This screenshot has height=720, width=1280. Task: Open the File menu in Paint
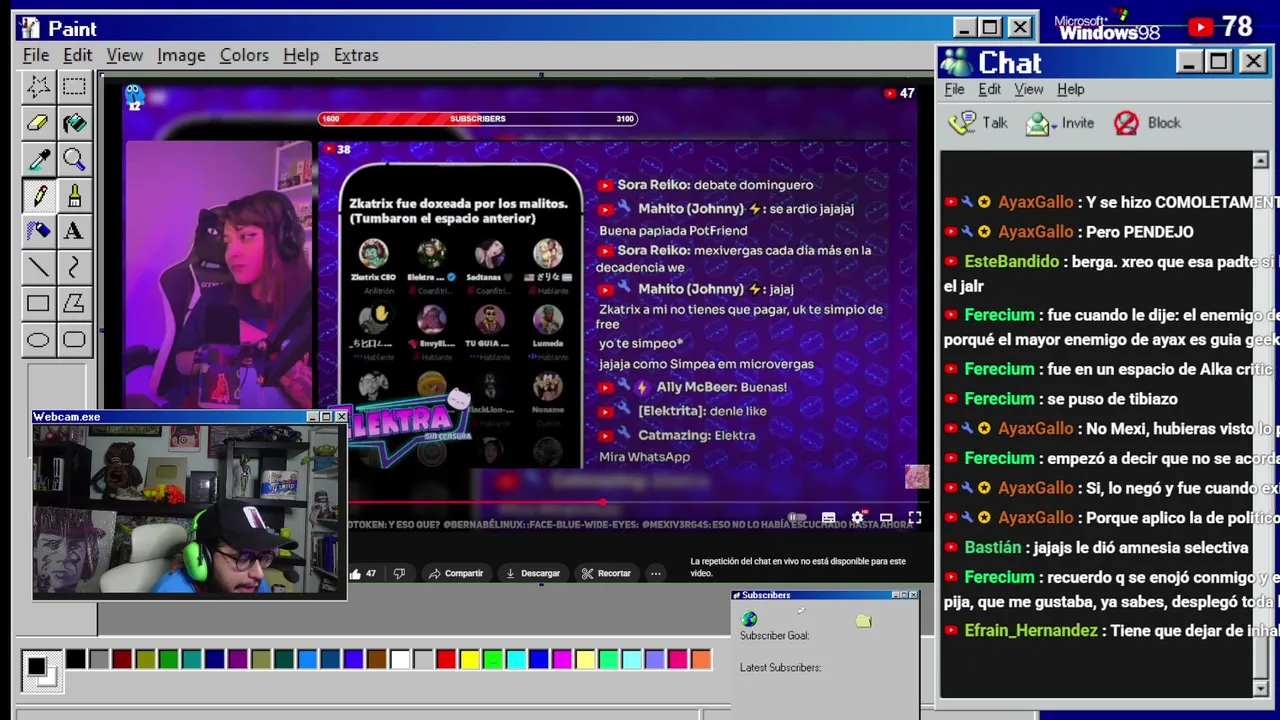[x=36, y=55]
